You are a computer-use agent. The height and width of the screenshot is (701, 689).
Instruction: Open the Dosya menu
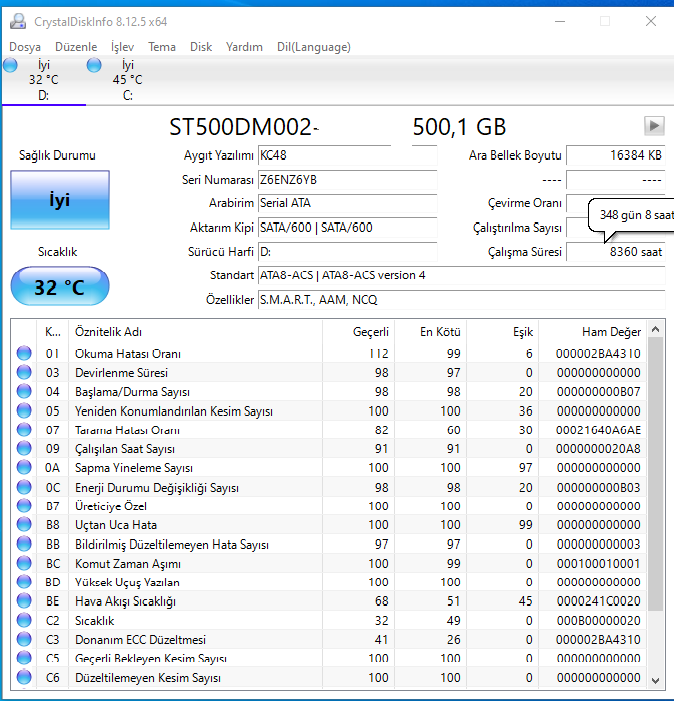click(25, 46)
